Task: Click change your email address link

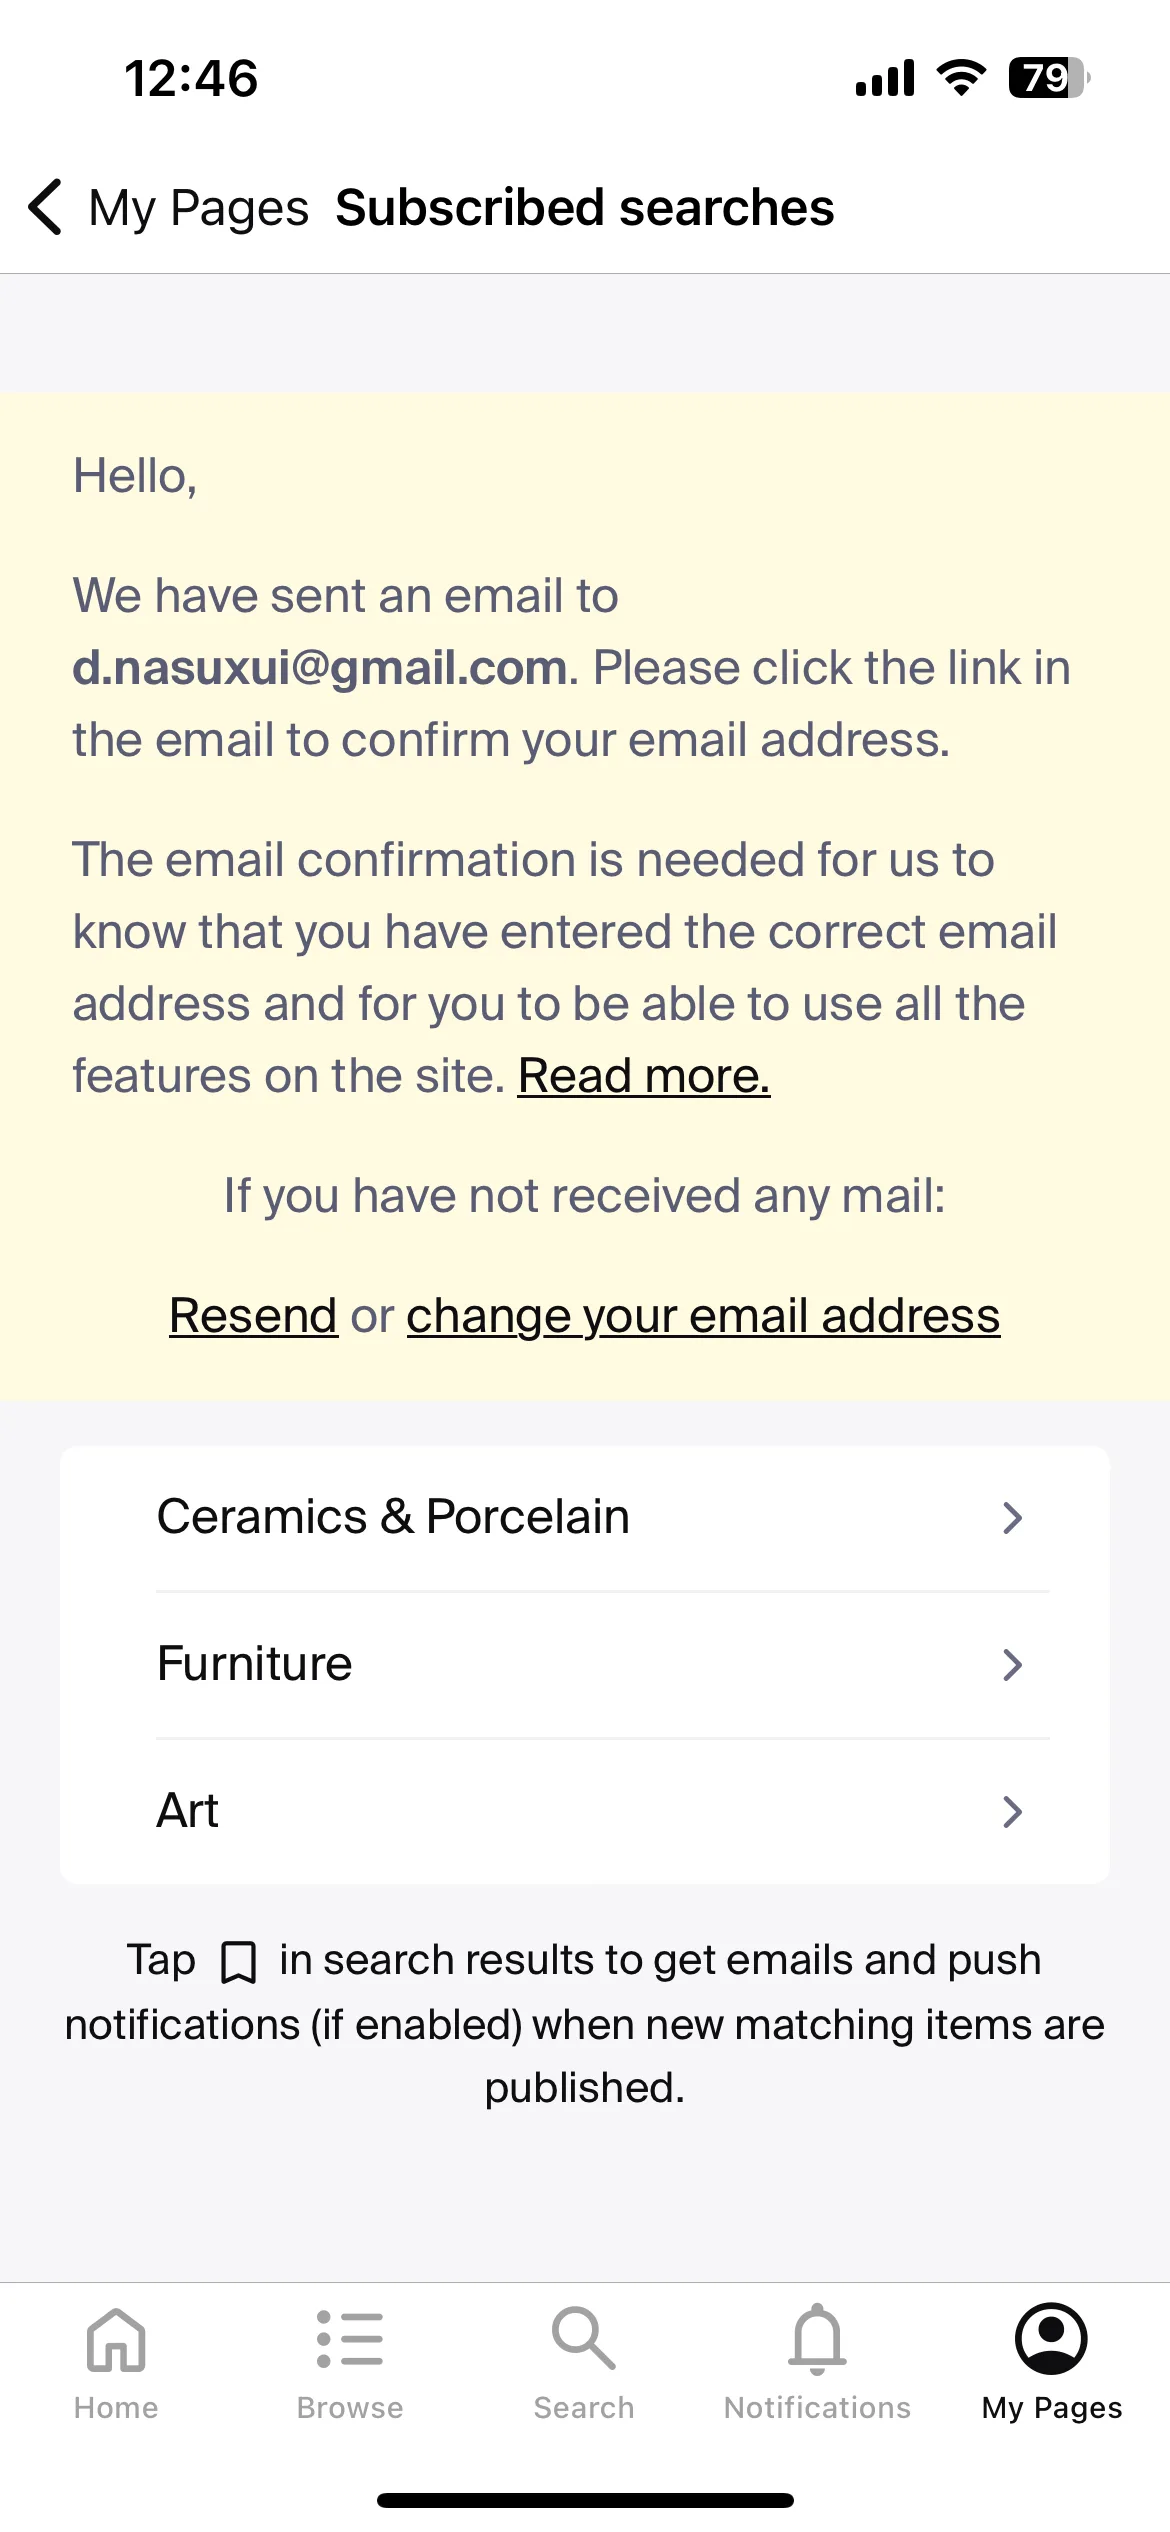Action: [x=703, y=1315]
